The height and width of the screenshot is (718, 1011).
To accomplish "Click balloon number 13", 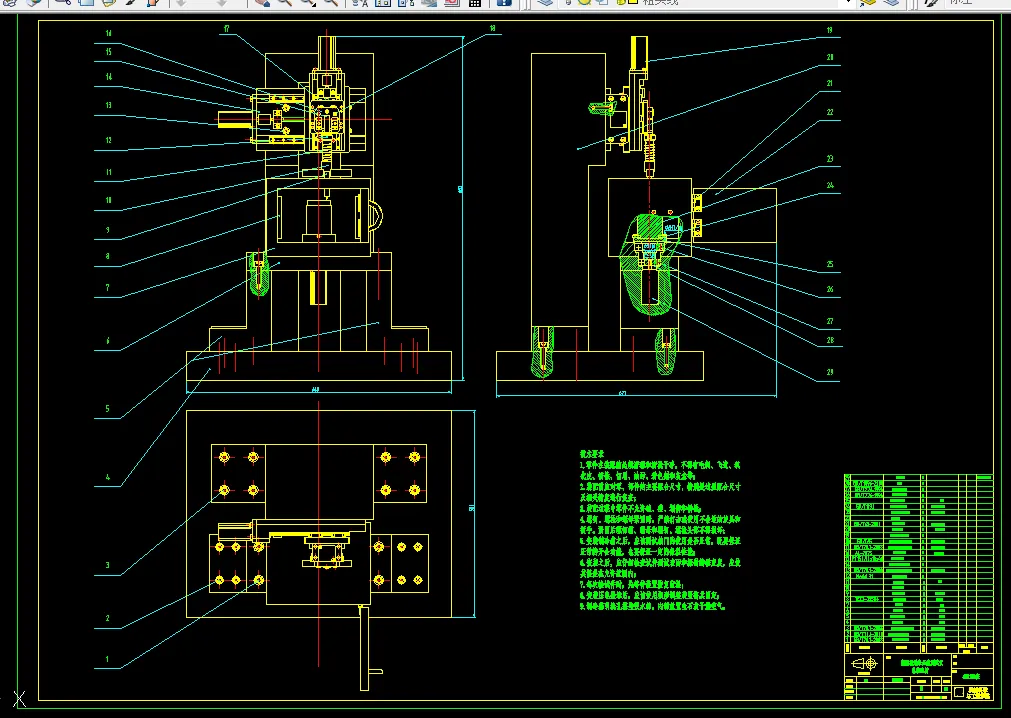I will point(108,105).
